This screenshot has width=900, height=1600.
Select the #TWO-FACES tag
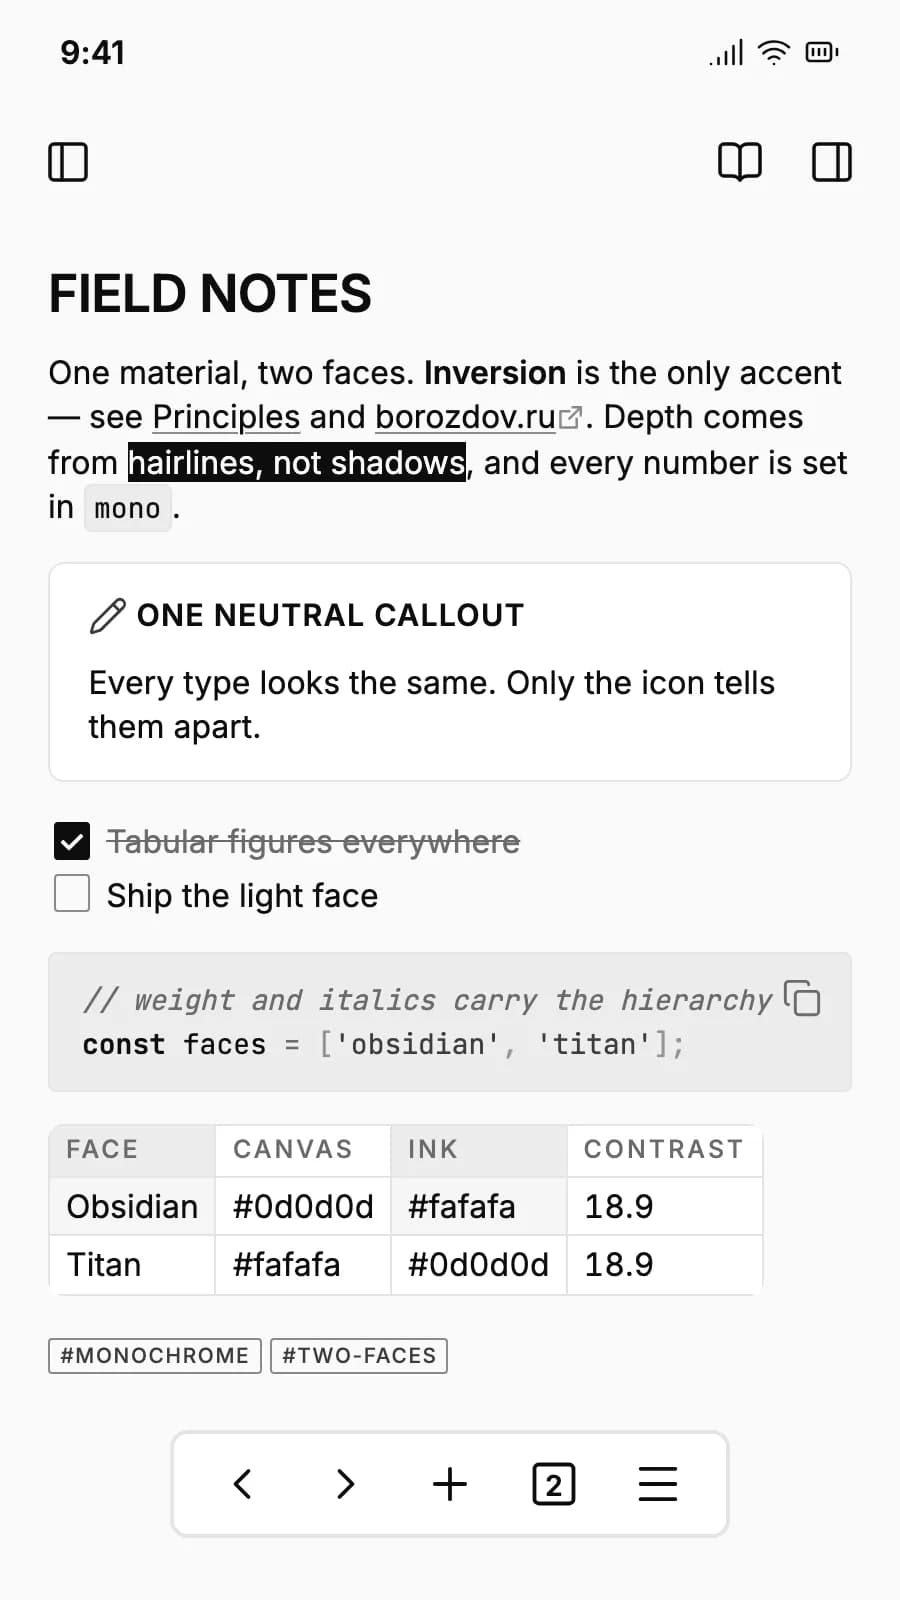tap(359, 1356)
